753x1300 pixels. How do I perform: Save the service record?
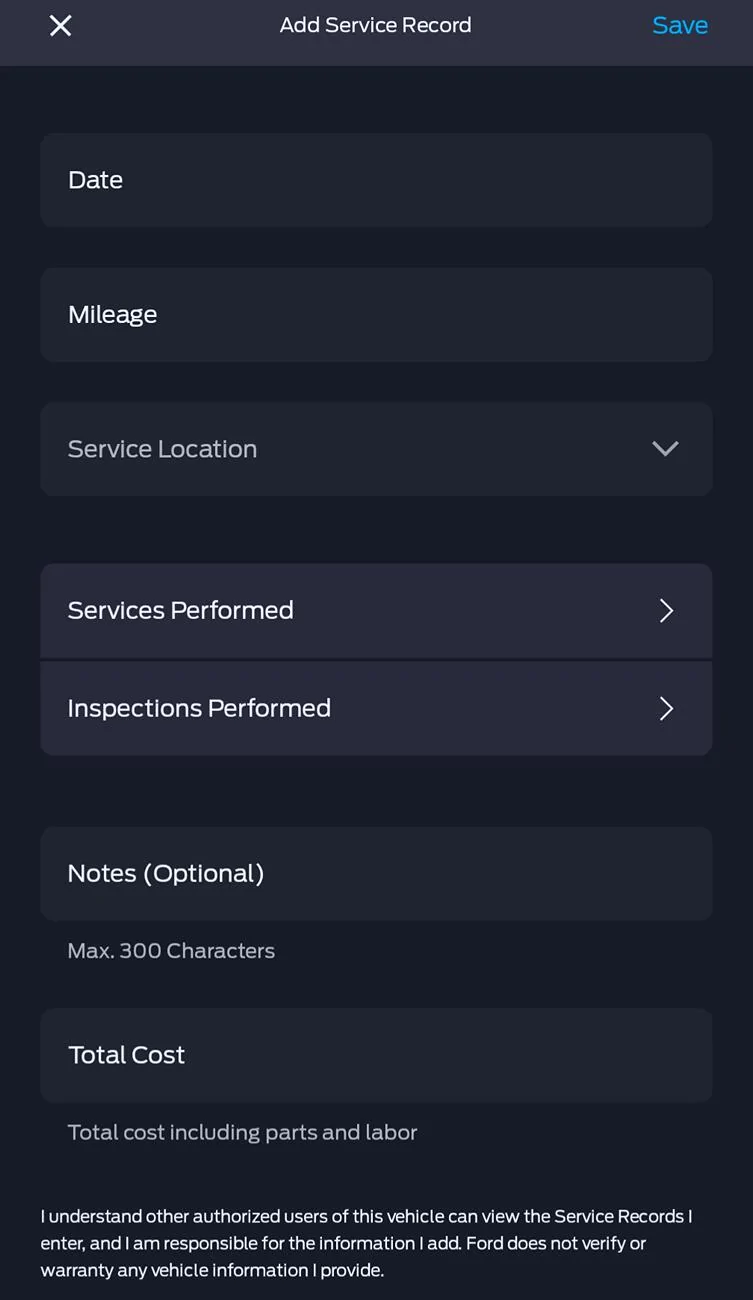[x=679, y=26]
